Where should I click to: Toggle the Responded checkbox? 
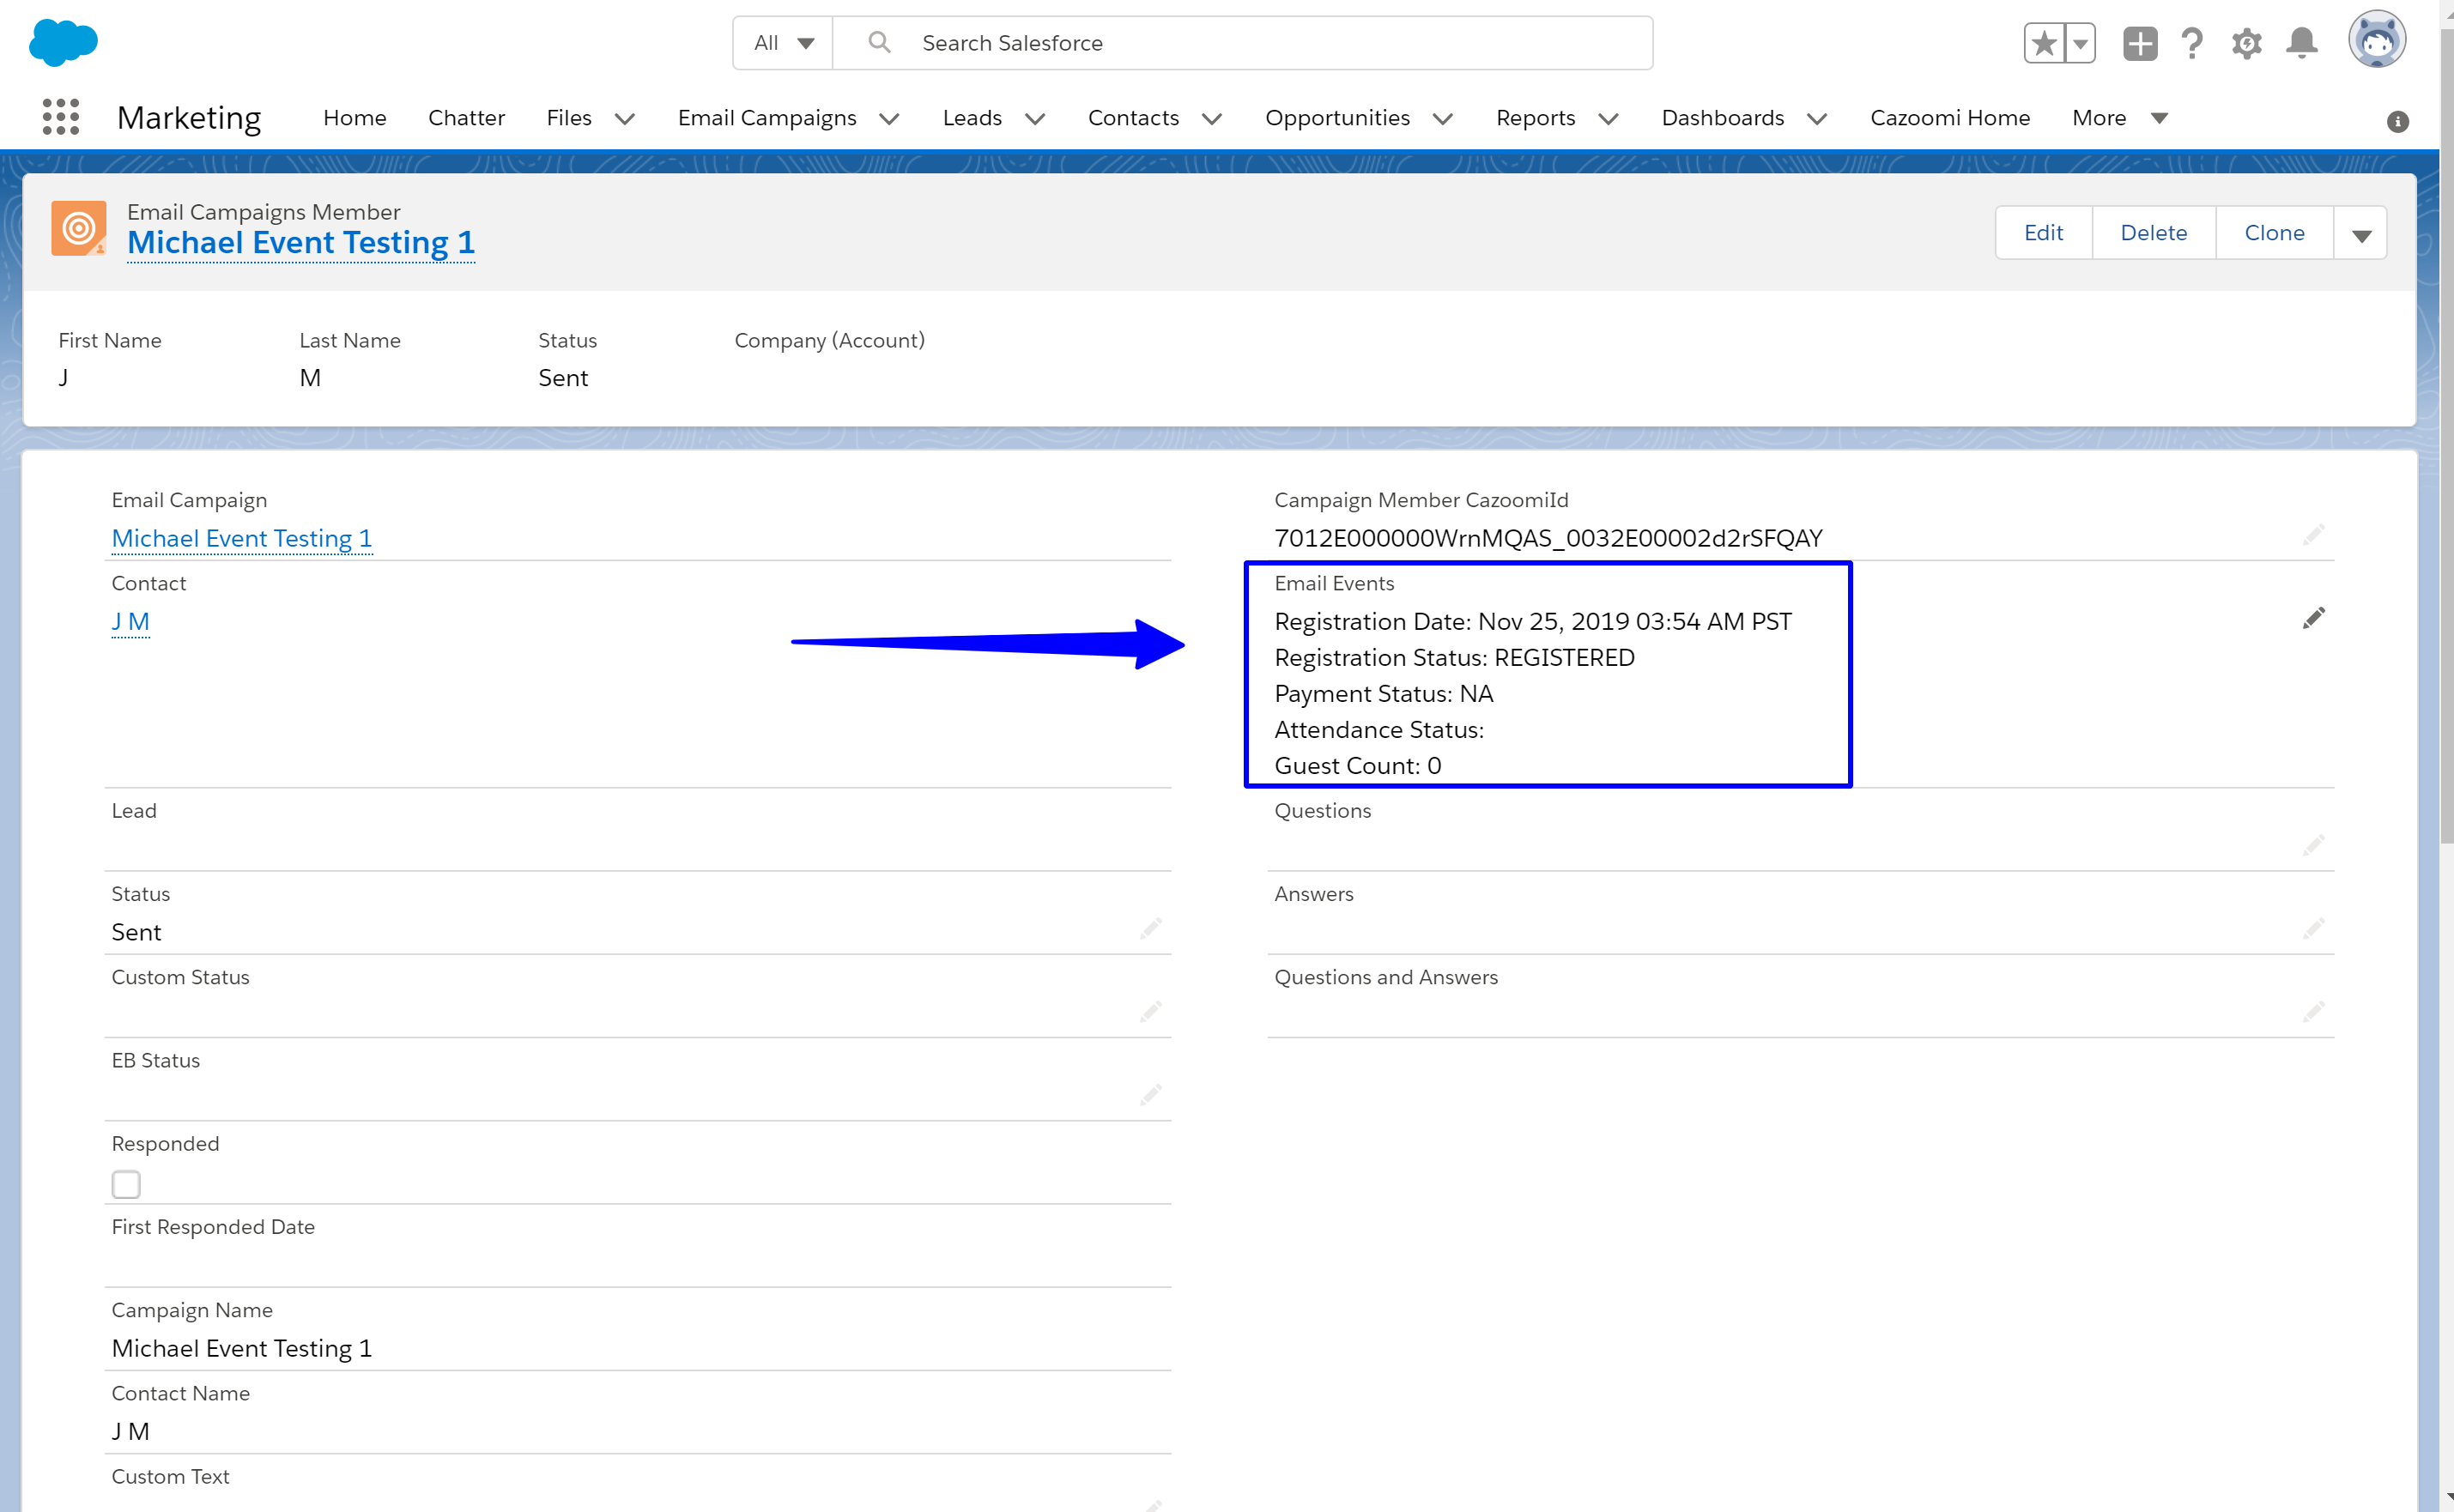pyautogui.click(x=126, y=1184)
